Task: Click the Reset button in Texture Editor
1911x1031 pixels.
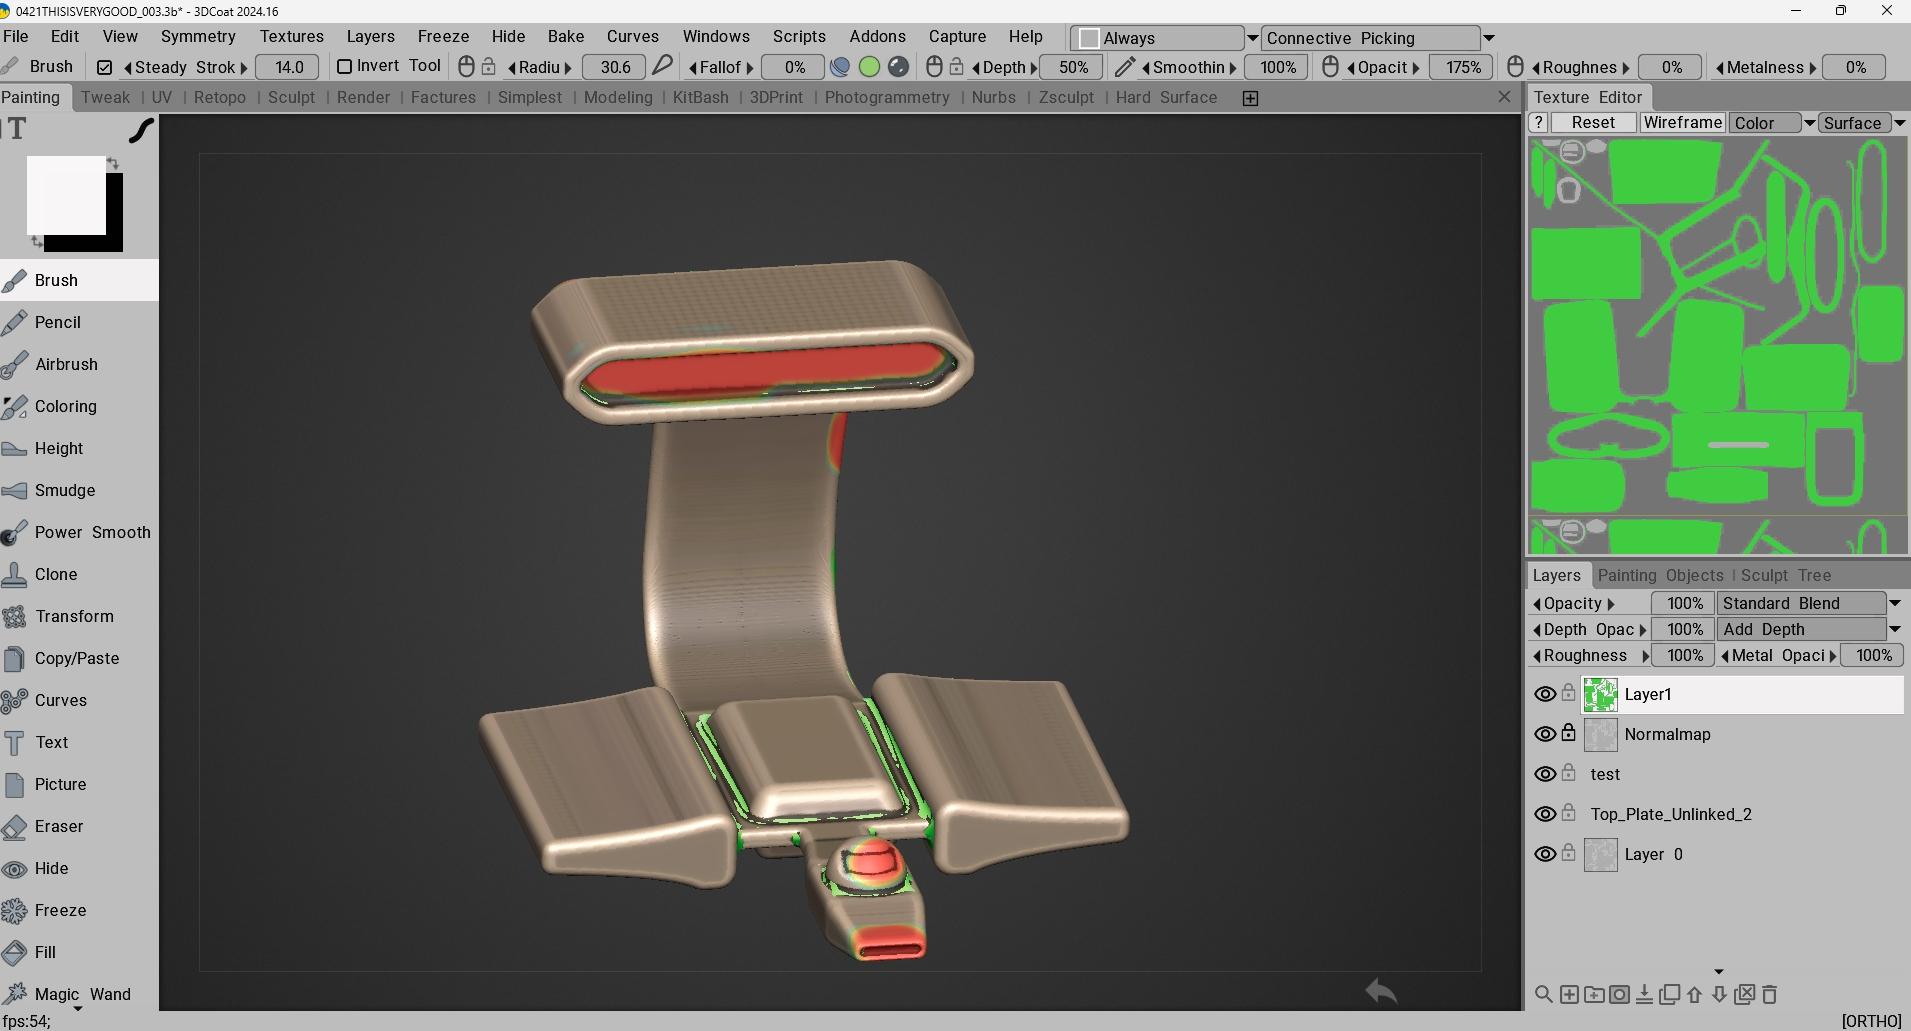Action: click(x=1593, y=123)
